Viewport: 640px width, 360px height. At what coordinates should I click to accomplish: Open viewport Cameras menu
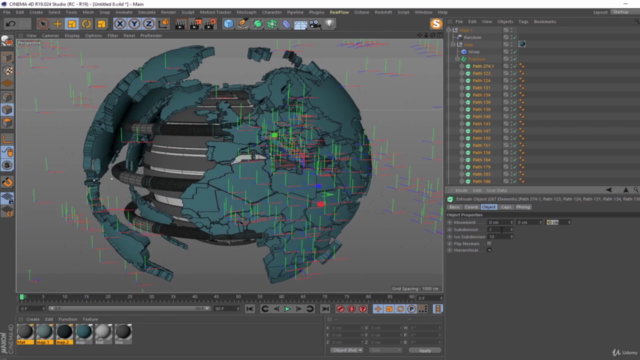[x=51, y=36]
